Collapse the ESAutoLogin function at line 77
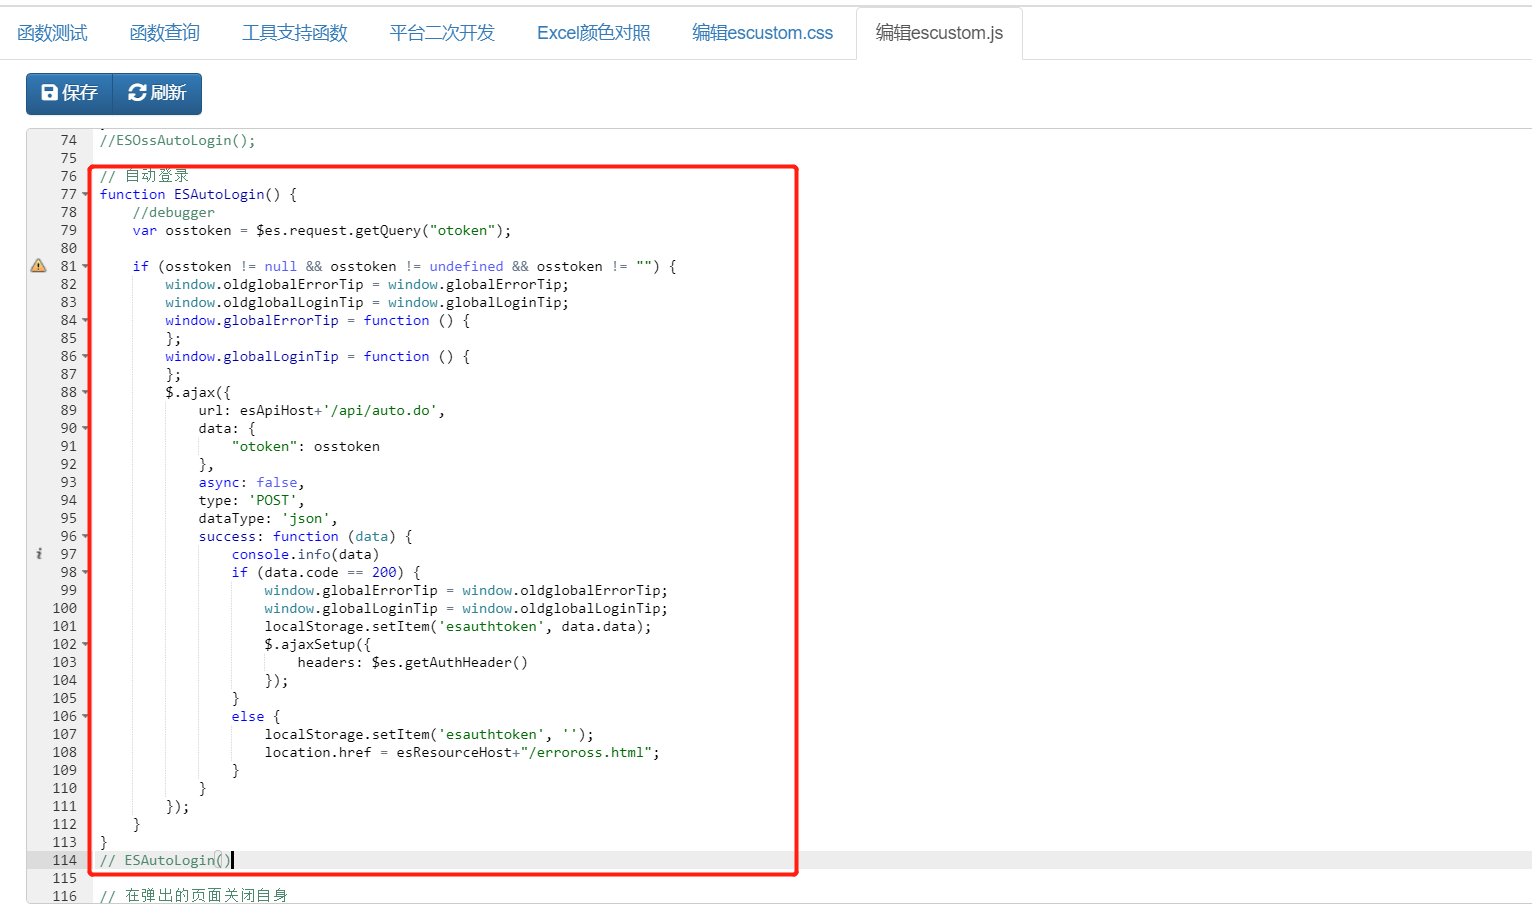 (x=86, y=195)
